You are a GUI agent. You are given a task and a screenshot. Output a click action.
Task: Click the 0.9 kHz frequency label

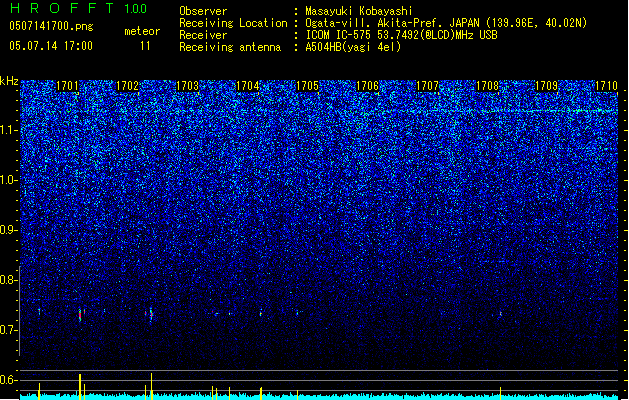click(x=9, y=230)
